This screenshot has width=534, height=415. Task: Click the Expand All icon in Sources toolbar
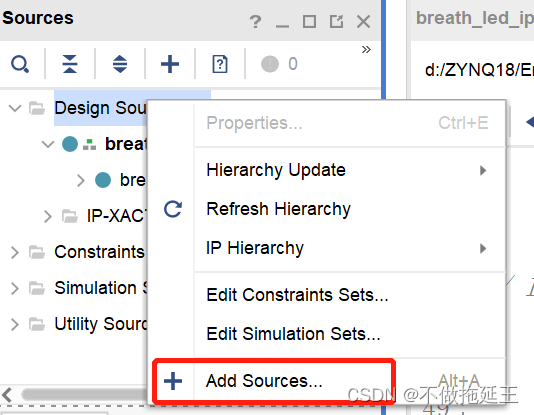point(120,64)
